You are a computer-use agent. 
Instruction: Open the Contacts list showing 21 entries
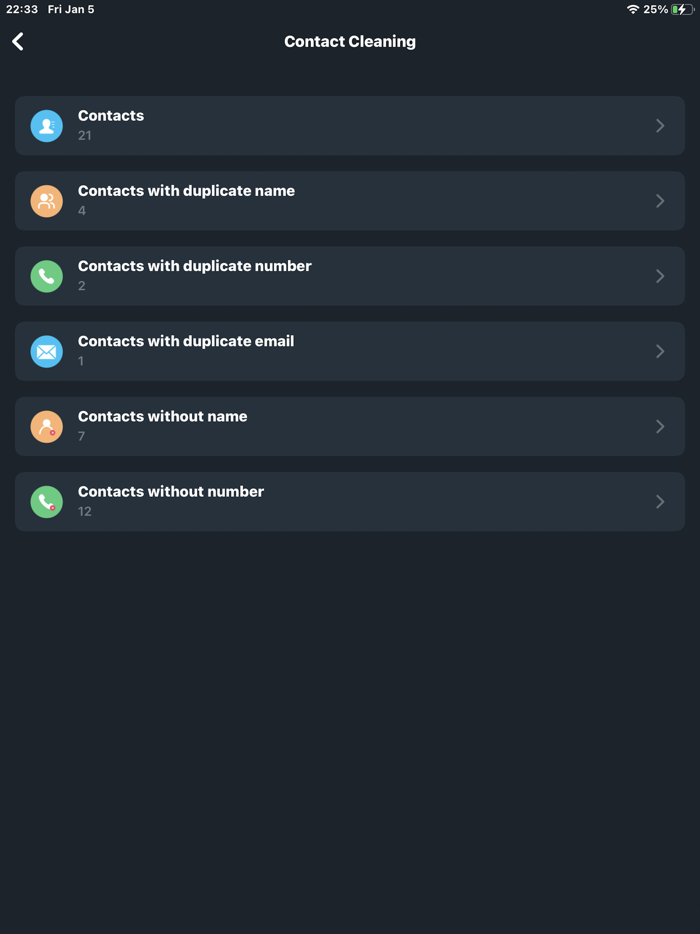tap(350, 125)
